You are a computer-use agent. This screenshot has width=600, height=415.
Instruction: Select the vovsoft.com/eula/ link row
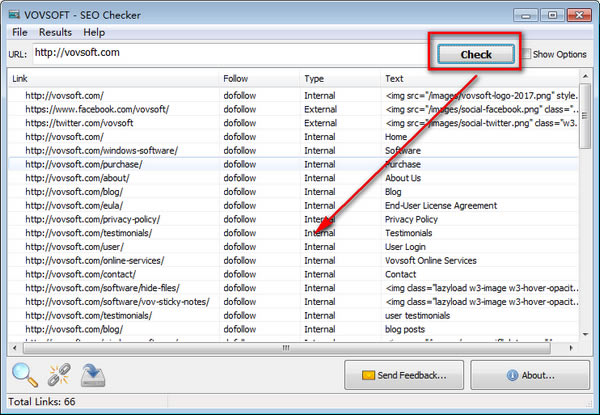tap(293, 206)
